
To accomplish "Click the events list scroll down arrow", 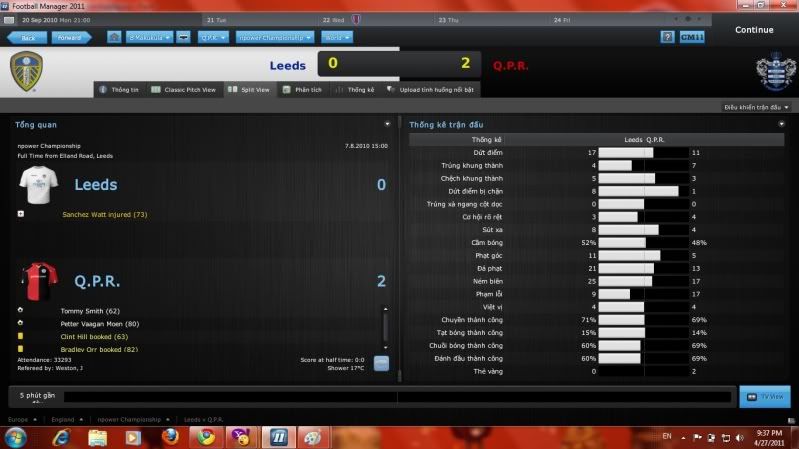I will pos(386,348).
